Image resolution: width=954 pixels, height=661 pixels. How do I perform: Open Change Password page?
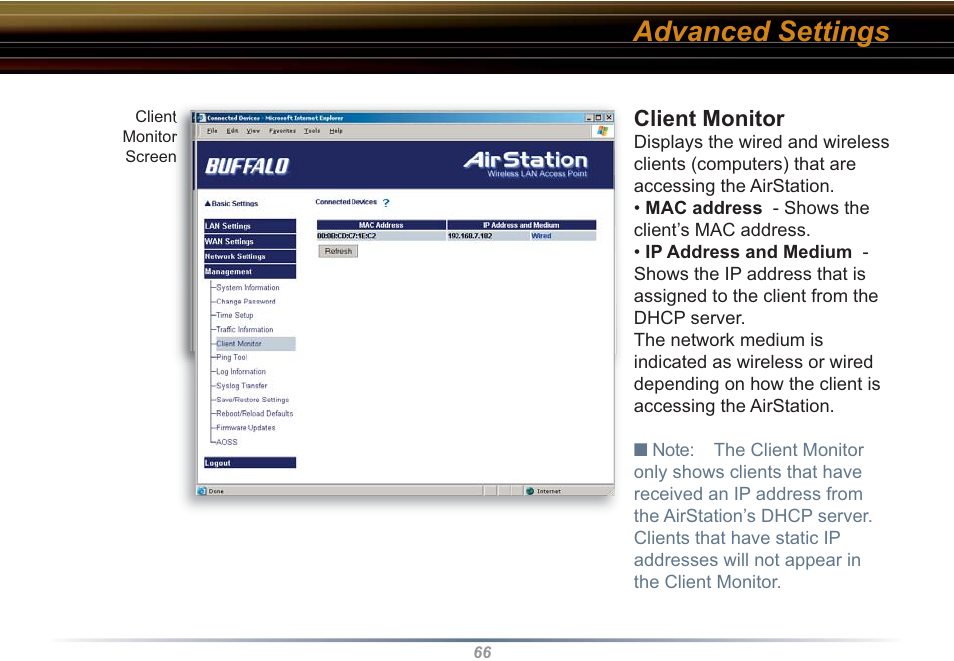(246, 301)
